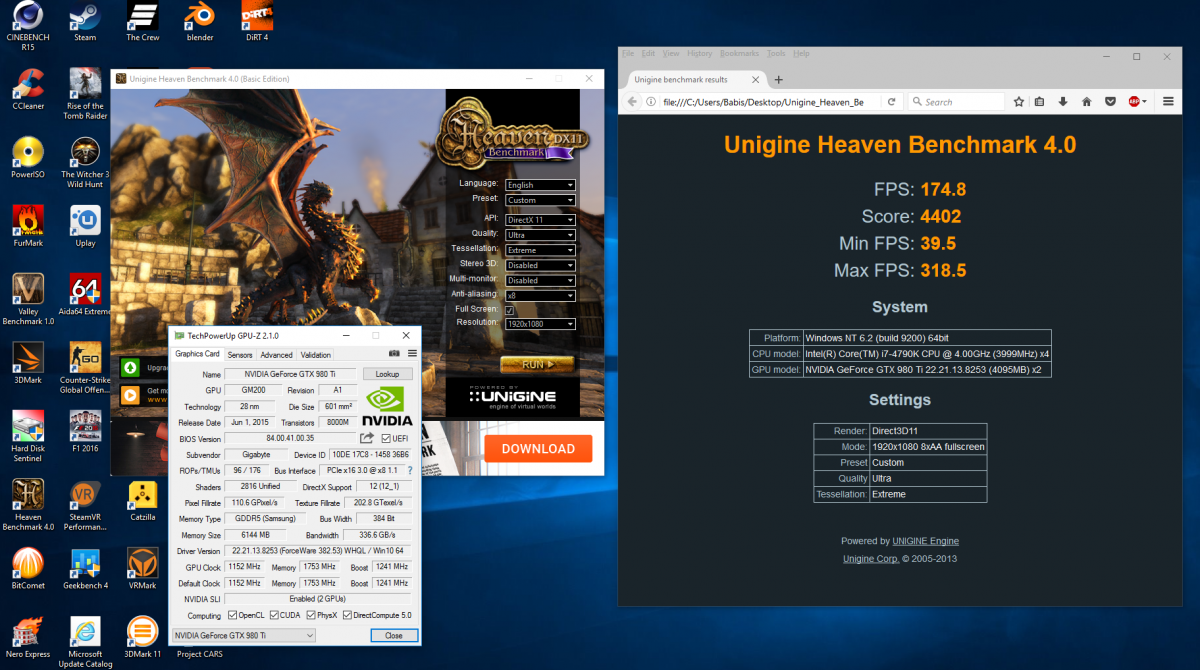Open Anti-aliasing dropdown showing x8
This screenshot has height=670, width=1200.
(540, 295)
